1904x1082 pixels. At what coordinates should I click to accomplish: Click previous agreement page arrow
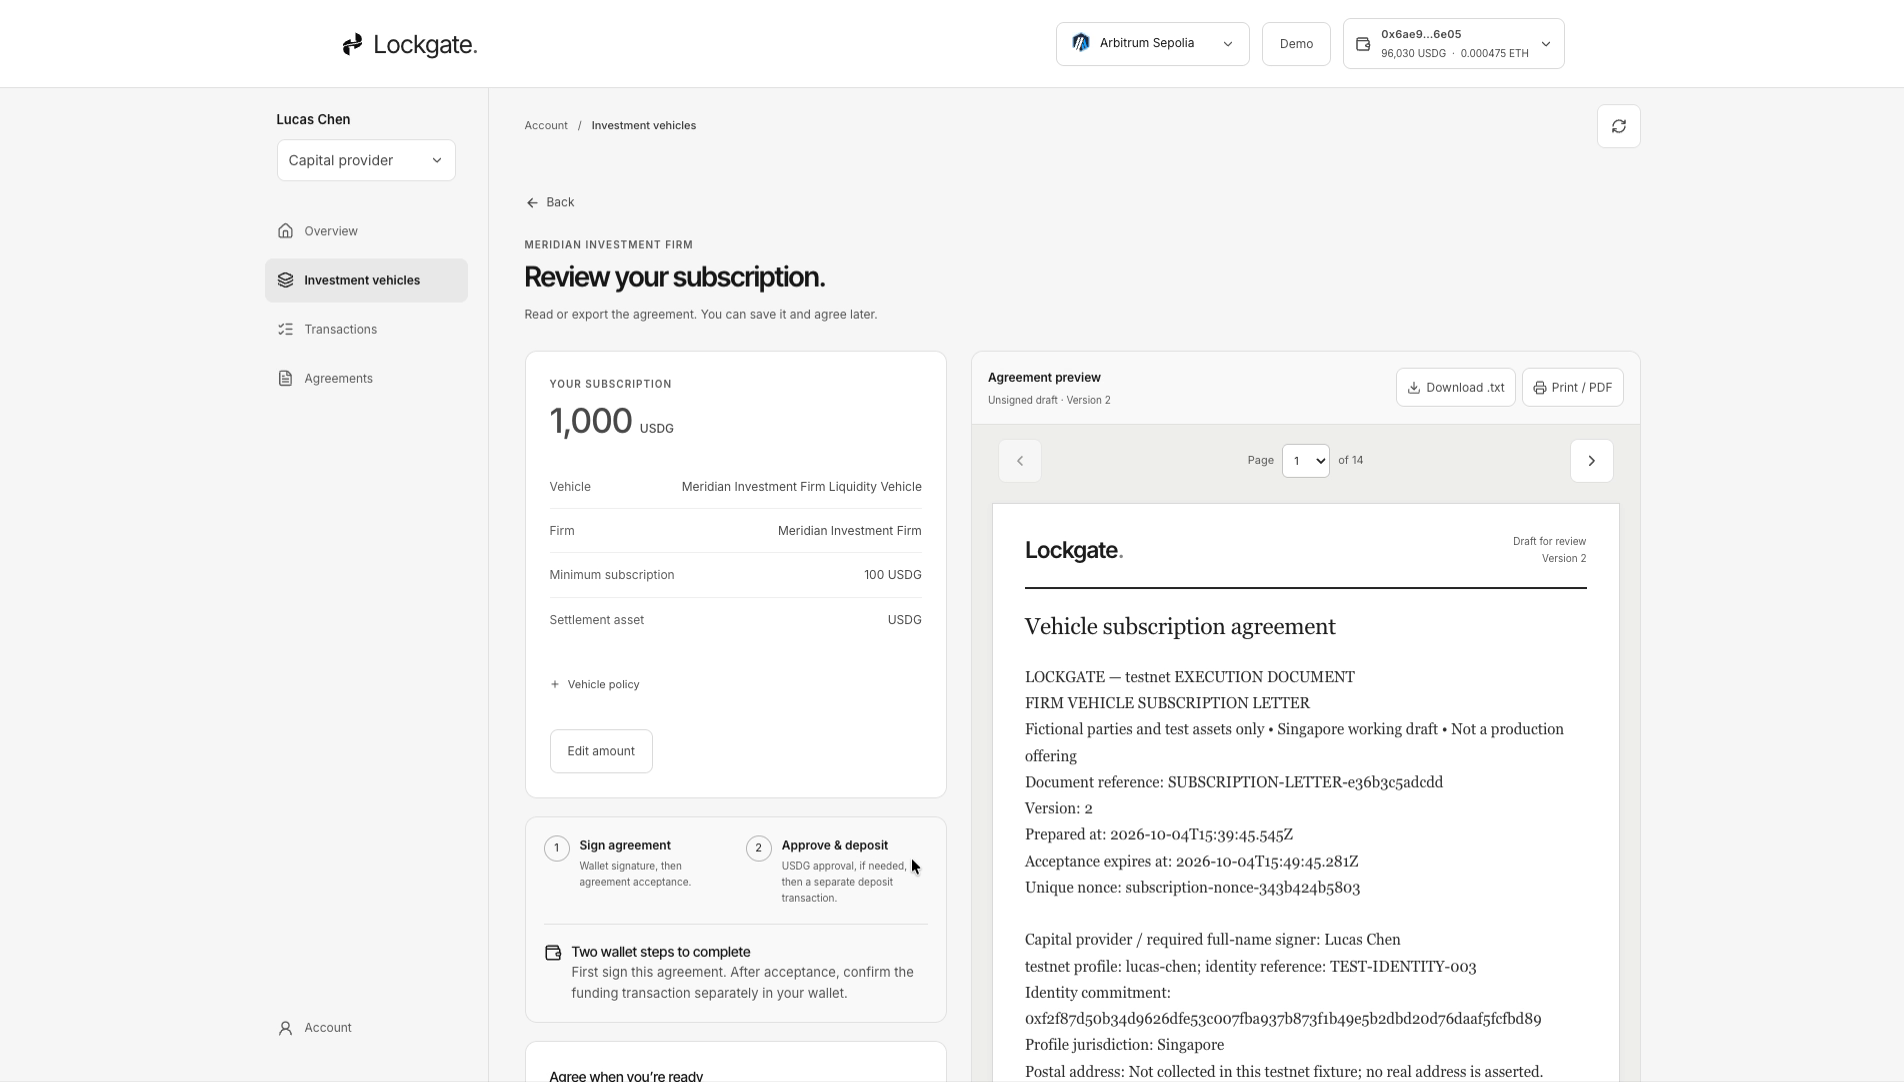click(1019, 461)
